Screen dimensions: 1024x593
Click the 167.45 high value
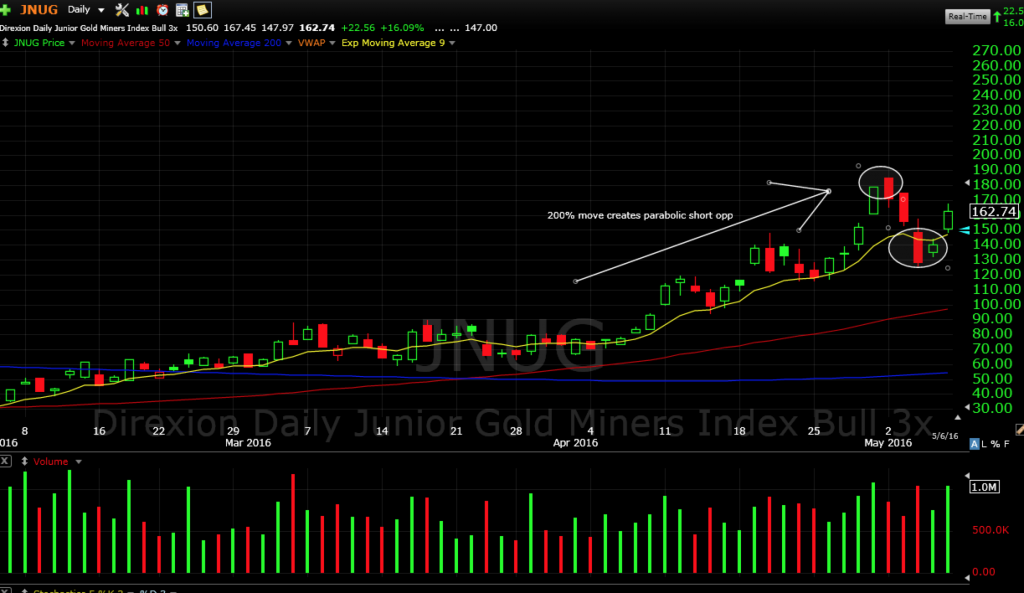pyautogui.click(x=240, y=28)
